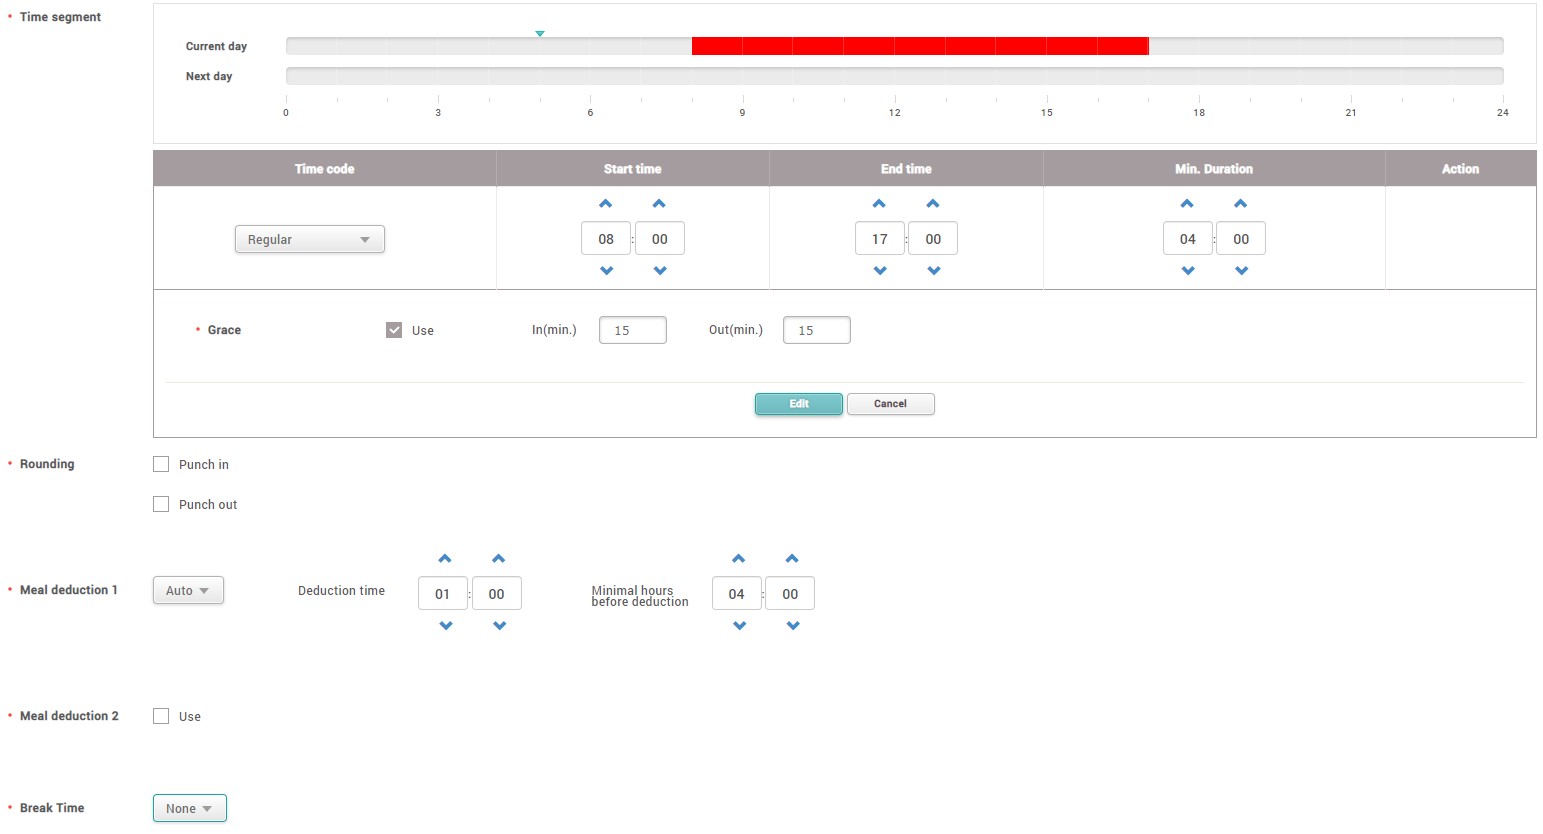This screenshot has width=1543, height=834.
Task: Uncheck the Grace Use checkbox
Action: 394,330
